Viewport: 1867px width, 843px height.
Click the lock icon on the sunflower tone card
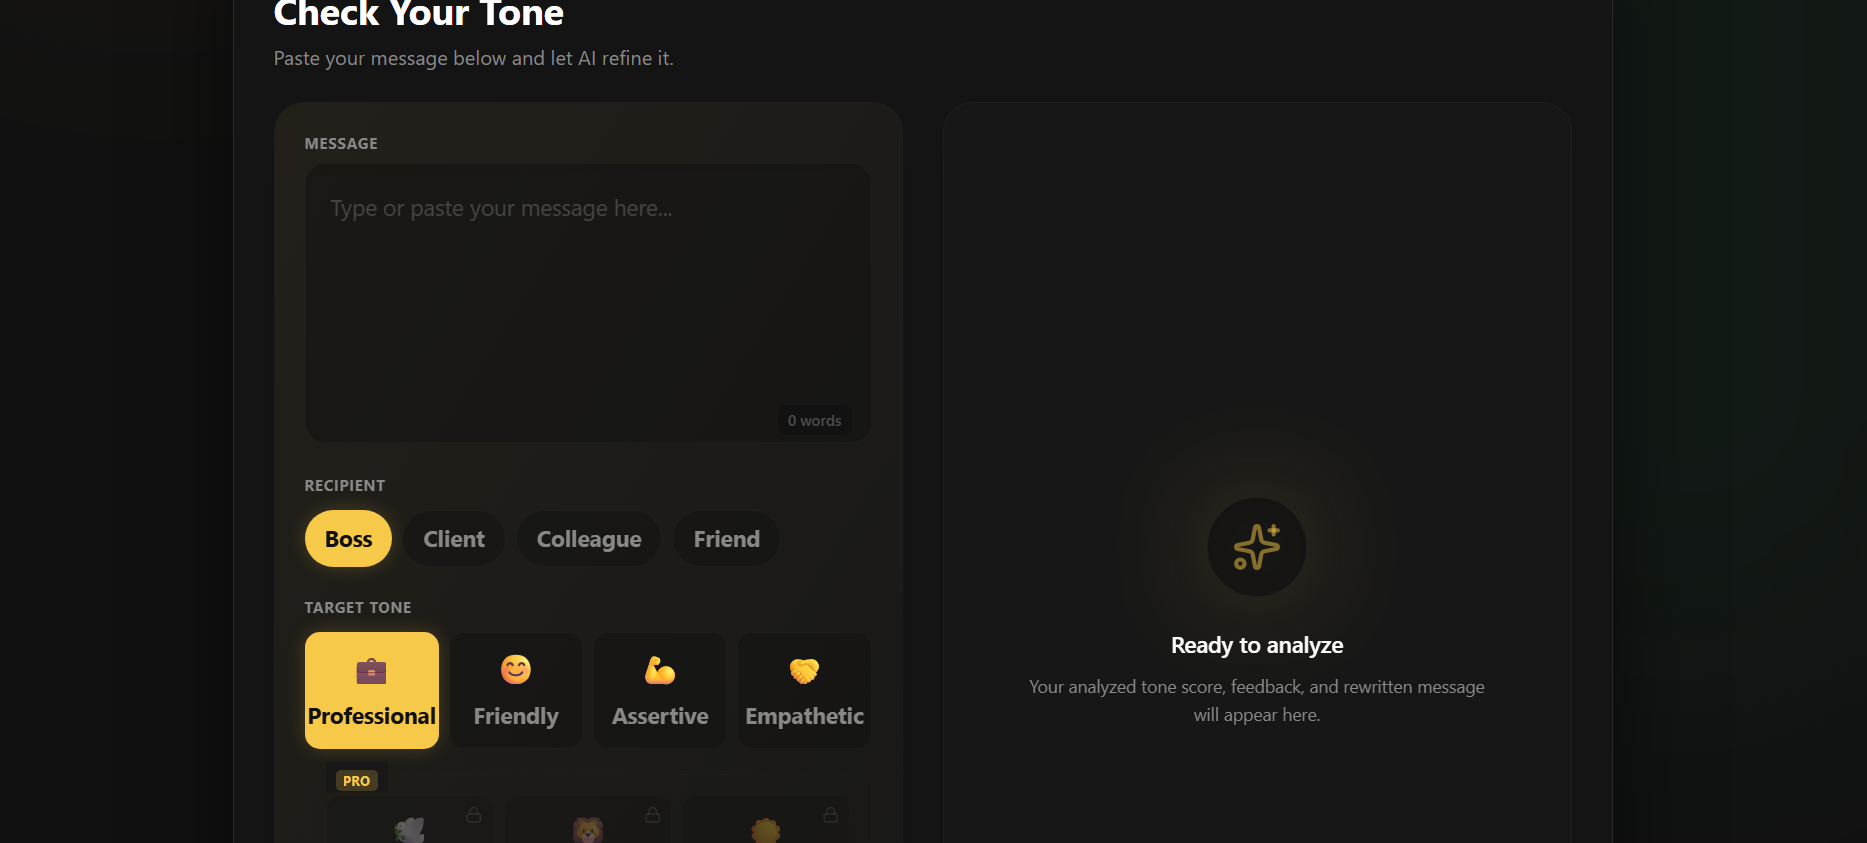tap(831, 815)
